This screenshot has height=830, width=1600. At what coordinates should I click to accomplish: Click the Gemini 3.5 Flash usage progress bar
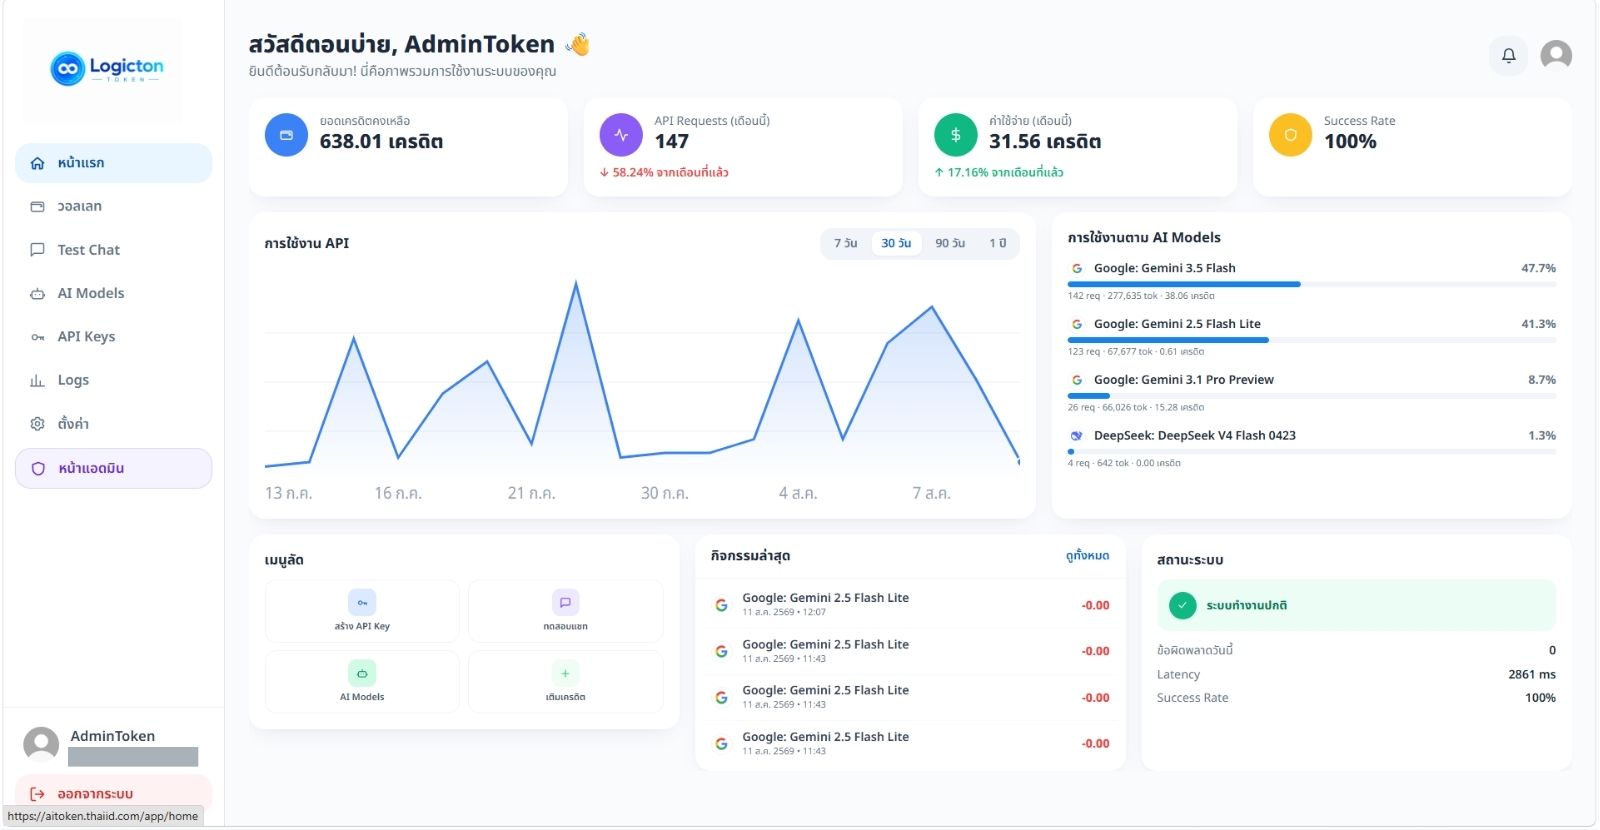(1311, 284)
